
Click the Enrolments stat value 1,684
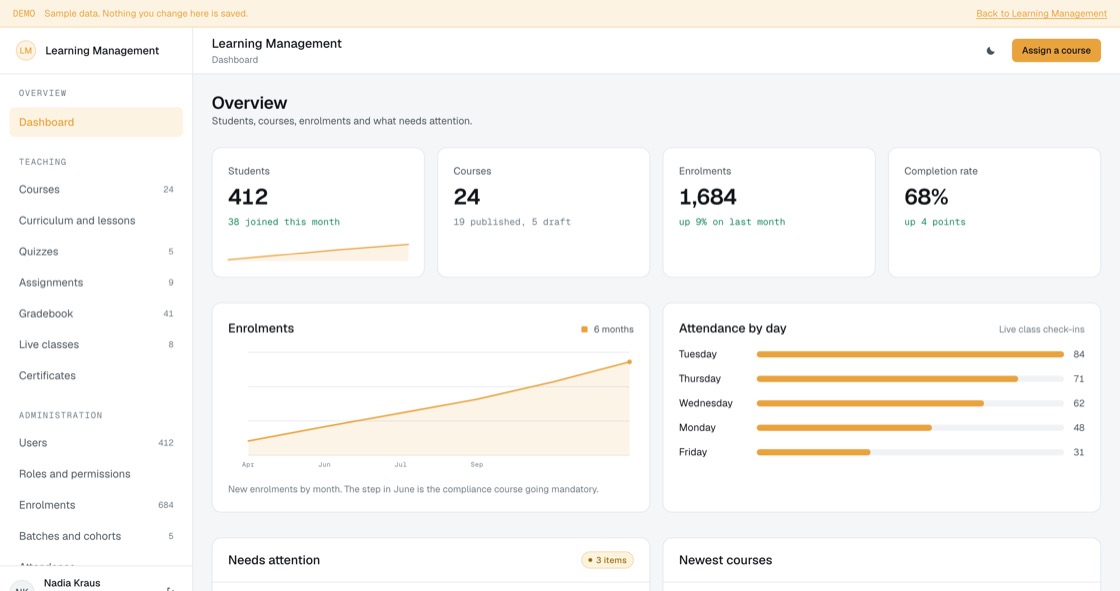tap(708, 197)
